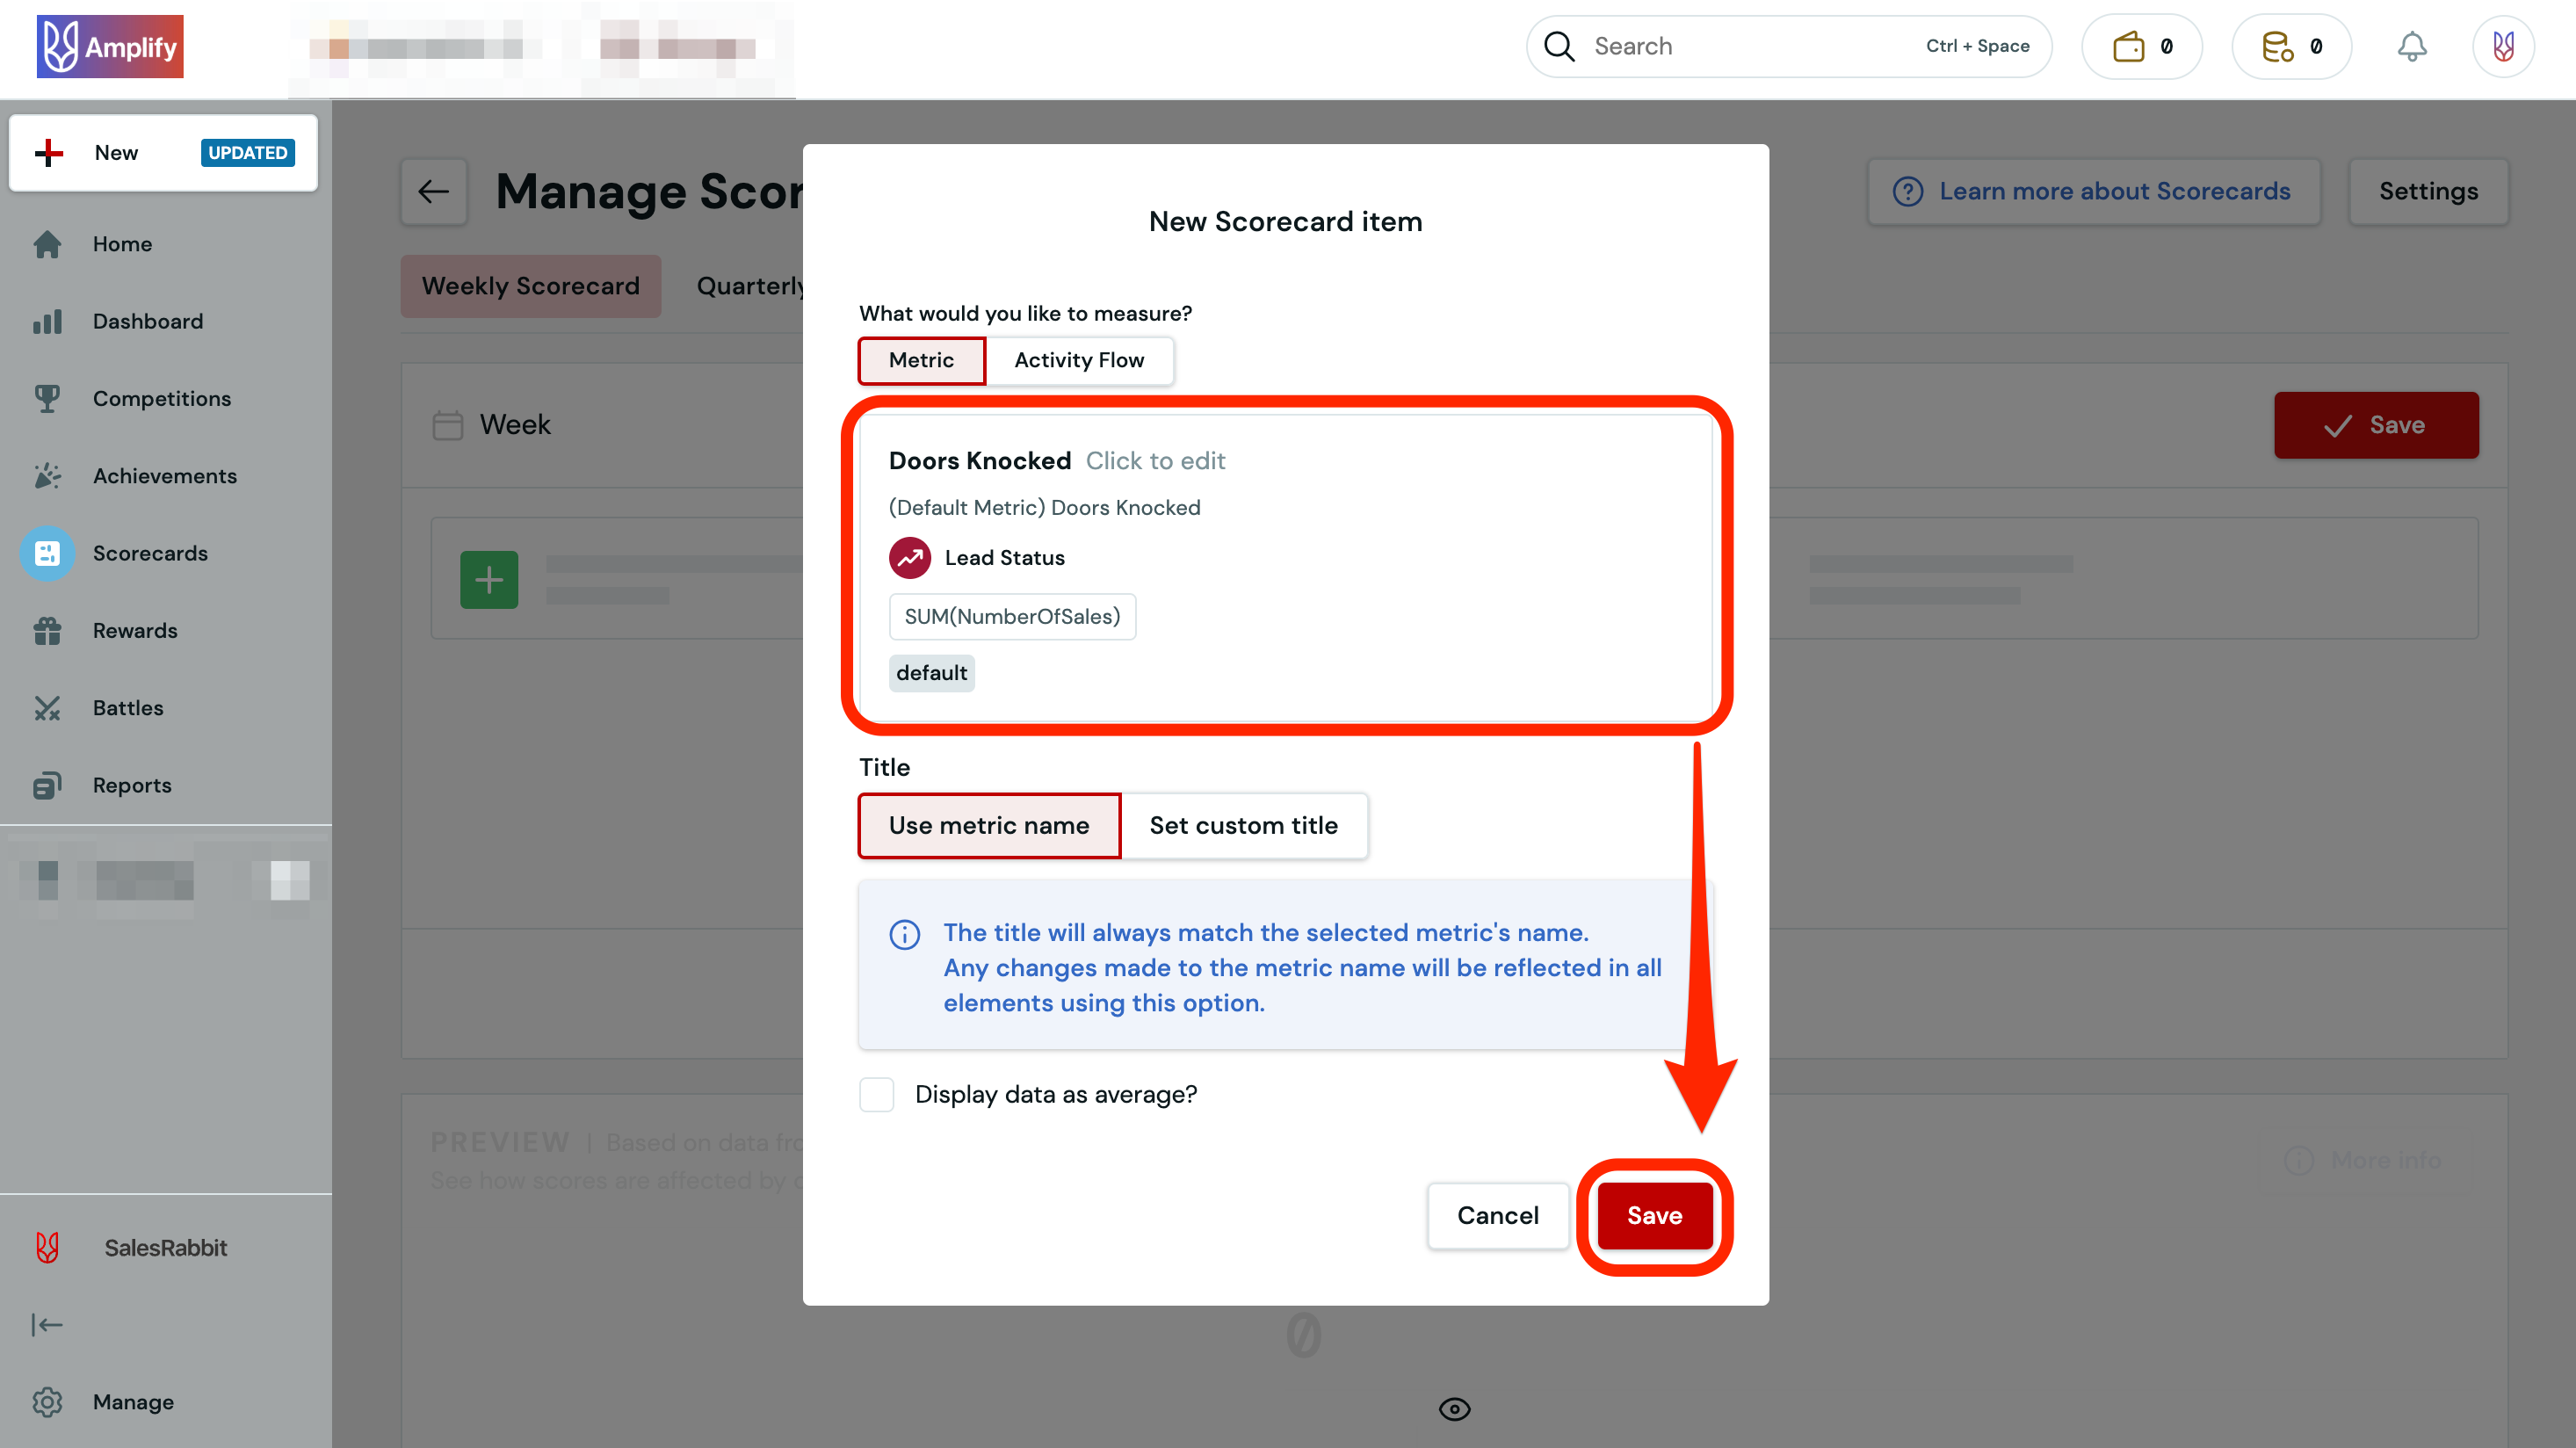Click the back arrow beside Manage Scorecards
Screen dimensions: 2576x1448
click(x=434, y=191)
